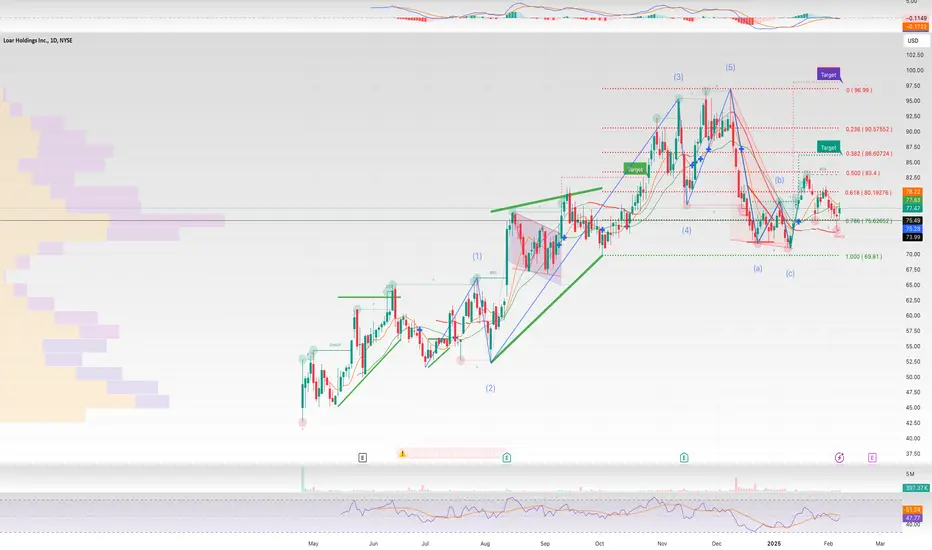The image size is (932, 550).
Task: Click the May label on time axis
Action: click(313, 543)
